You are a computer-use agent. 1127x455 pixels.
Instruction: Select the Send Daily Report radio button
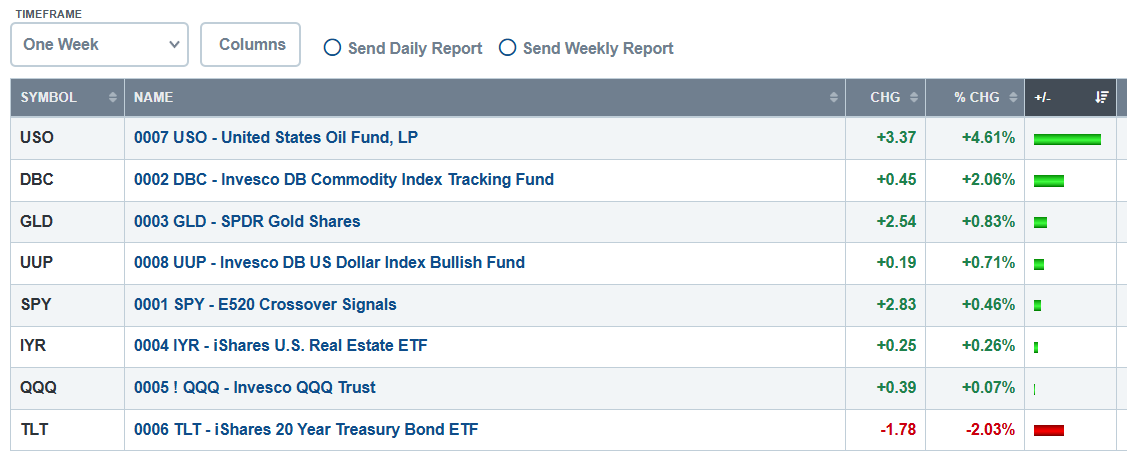click(332, 48)
